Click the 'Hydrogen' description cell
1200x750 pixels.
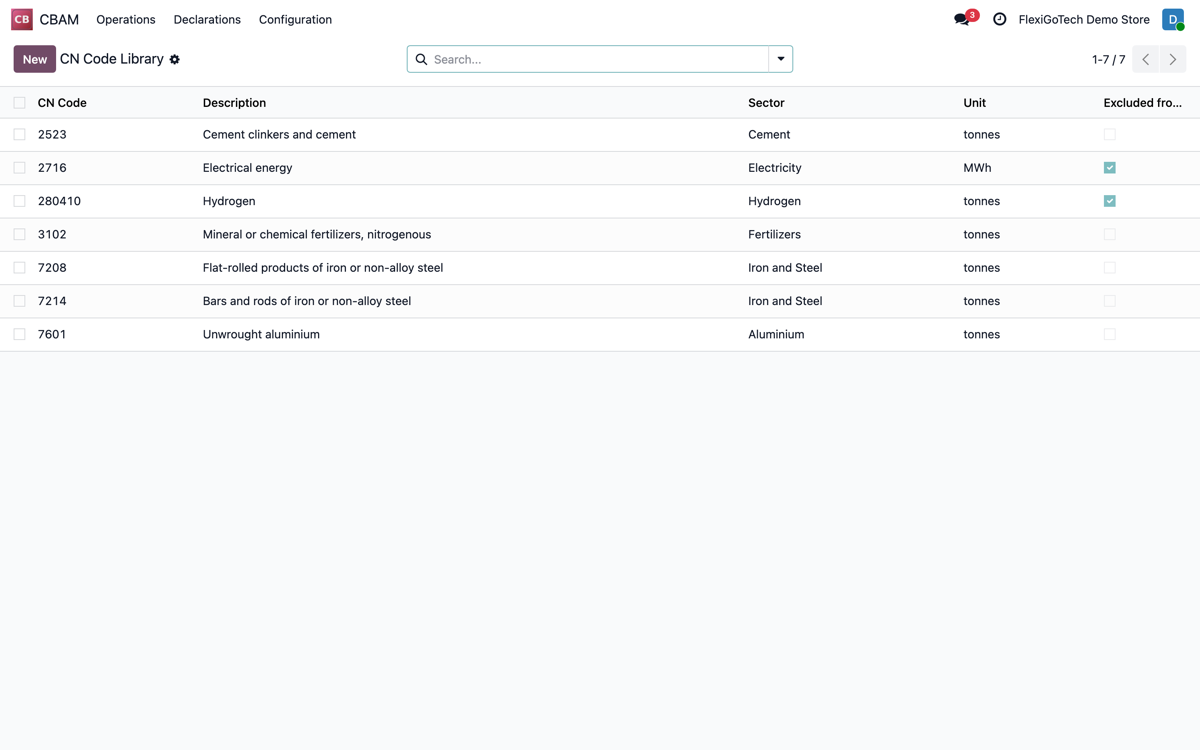click(x=229, y=201)
